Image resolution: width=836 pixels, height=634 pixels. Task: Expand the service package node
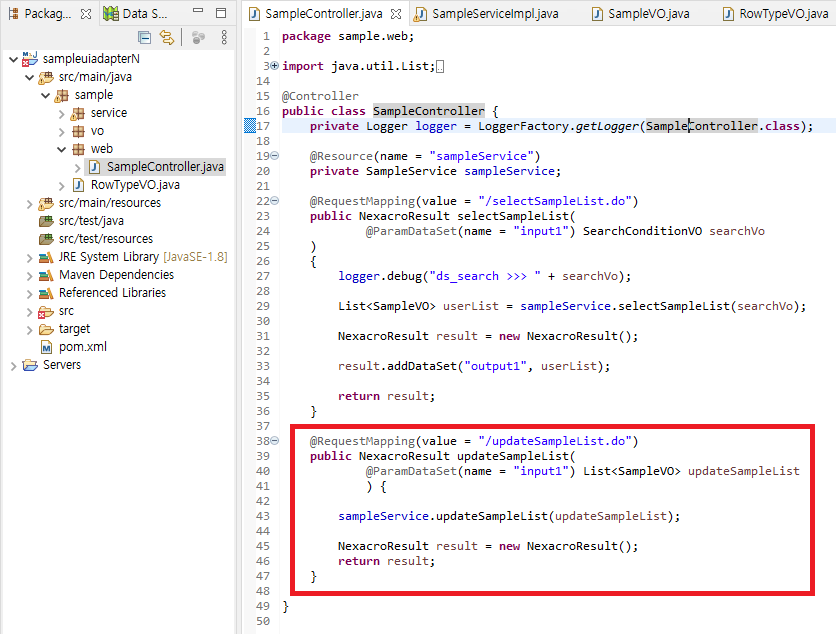[62, 113]
